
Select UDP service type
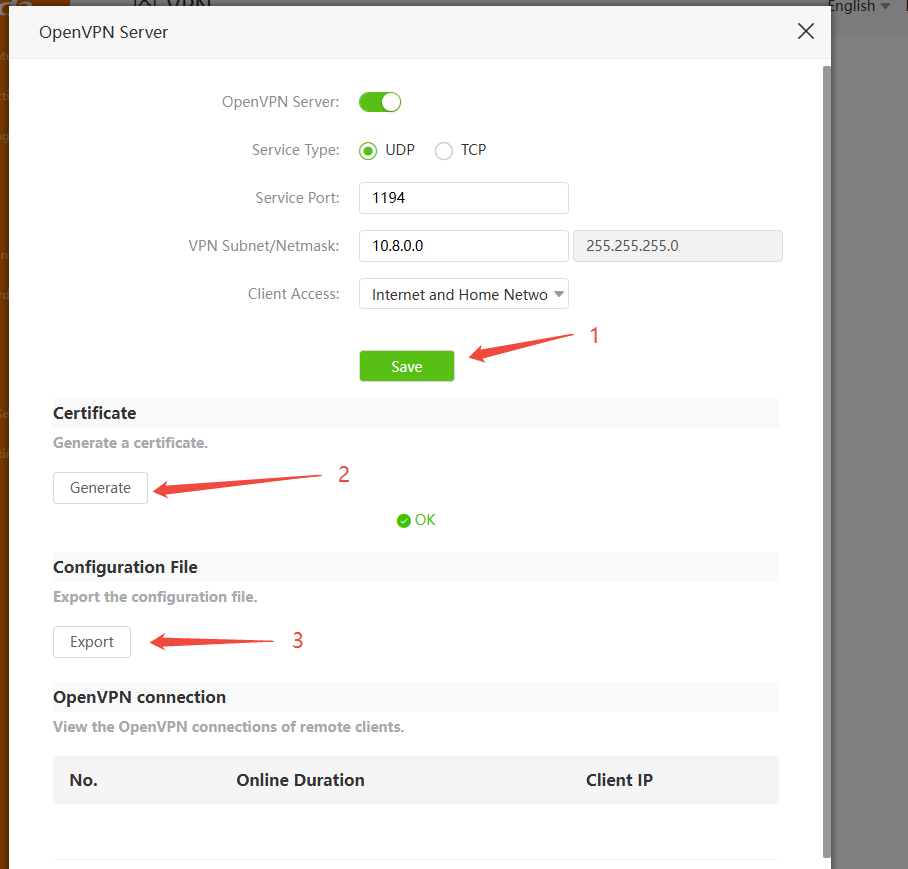coord(368,151)
